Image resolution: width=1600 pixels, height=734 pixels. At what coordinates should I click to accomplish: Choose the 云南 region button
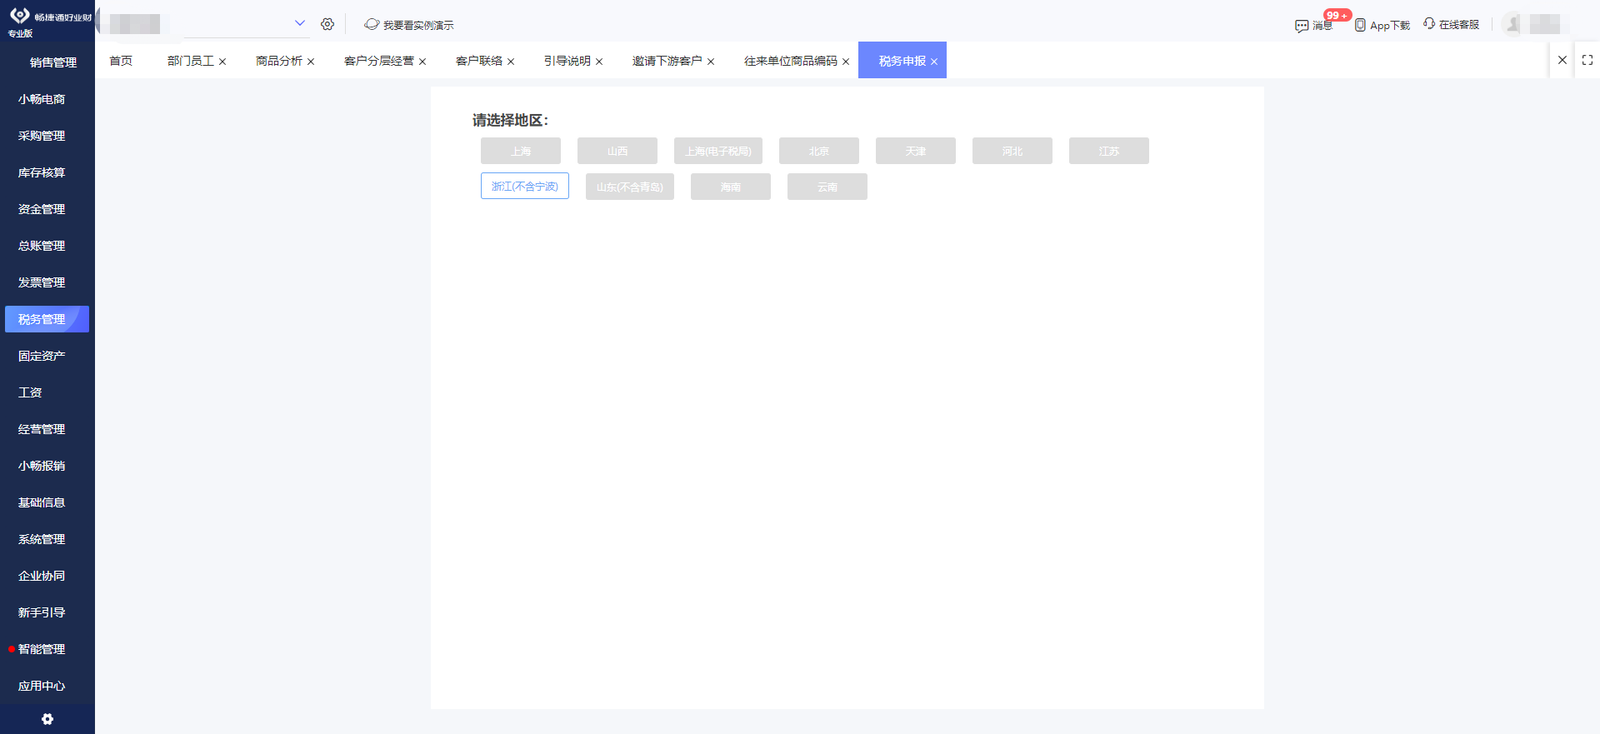[827, 187]
